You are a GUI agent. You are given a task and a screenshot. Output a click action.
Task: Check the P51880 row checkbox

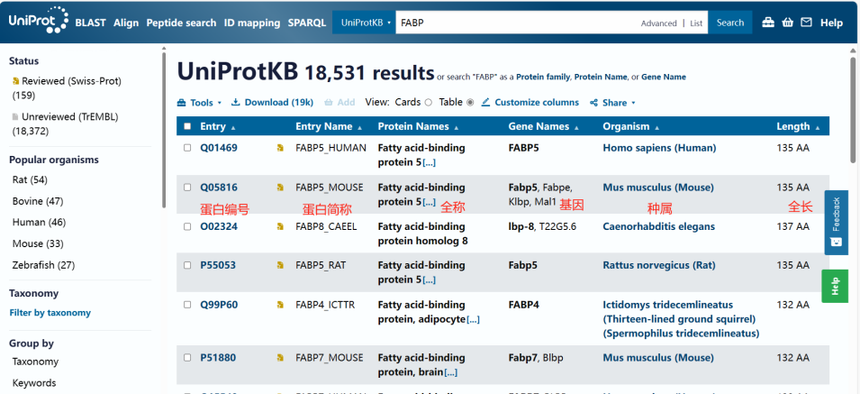click(x=188, y=358)
